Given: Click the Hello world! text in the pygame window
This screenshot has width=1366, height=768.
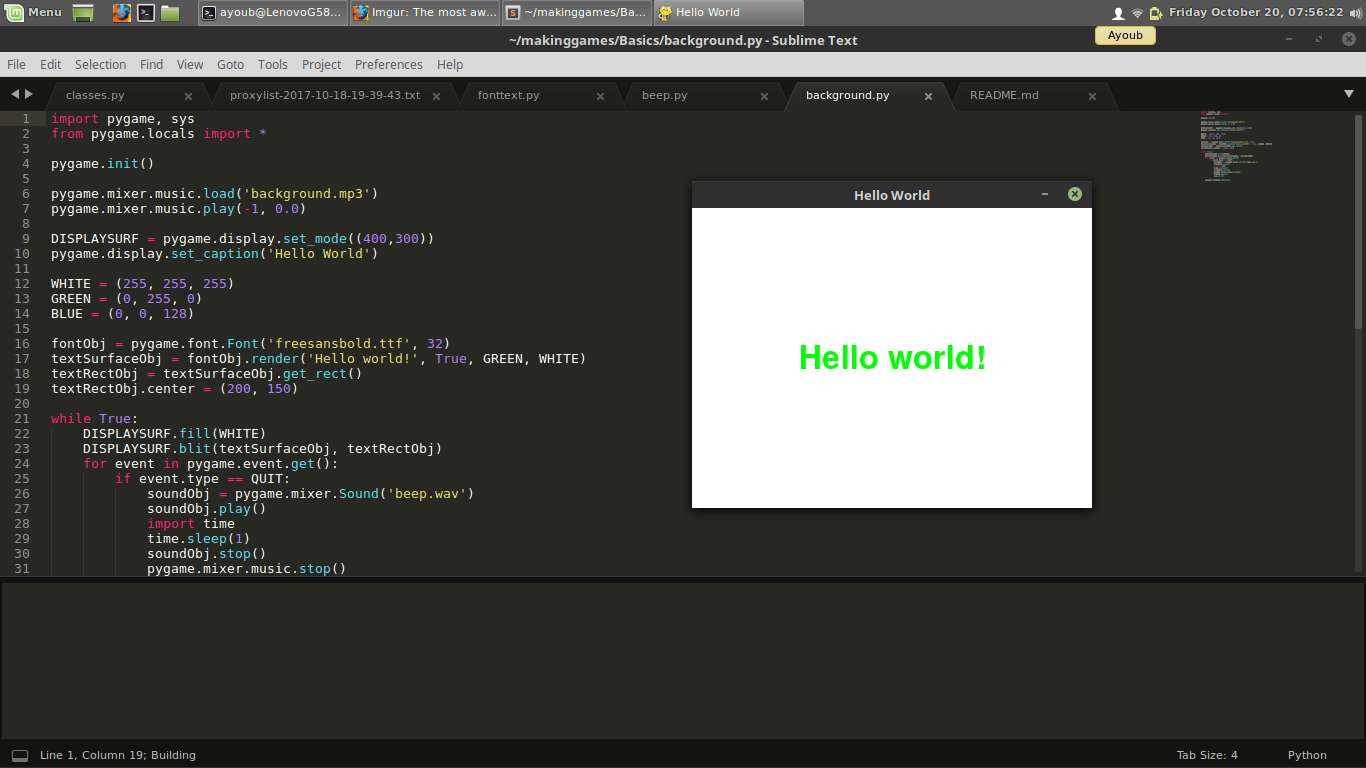Looking at the screenshot, I should coord(893,358).
